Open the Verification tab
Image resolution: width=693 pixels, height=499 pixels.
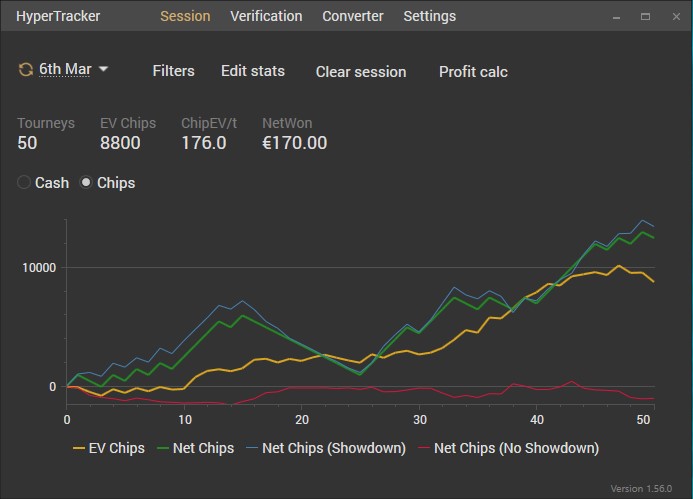click(266, 16)
